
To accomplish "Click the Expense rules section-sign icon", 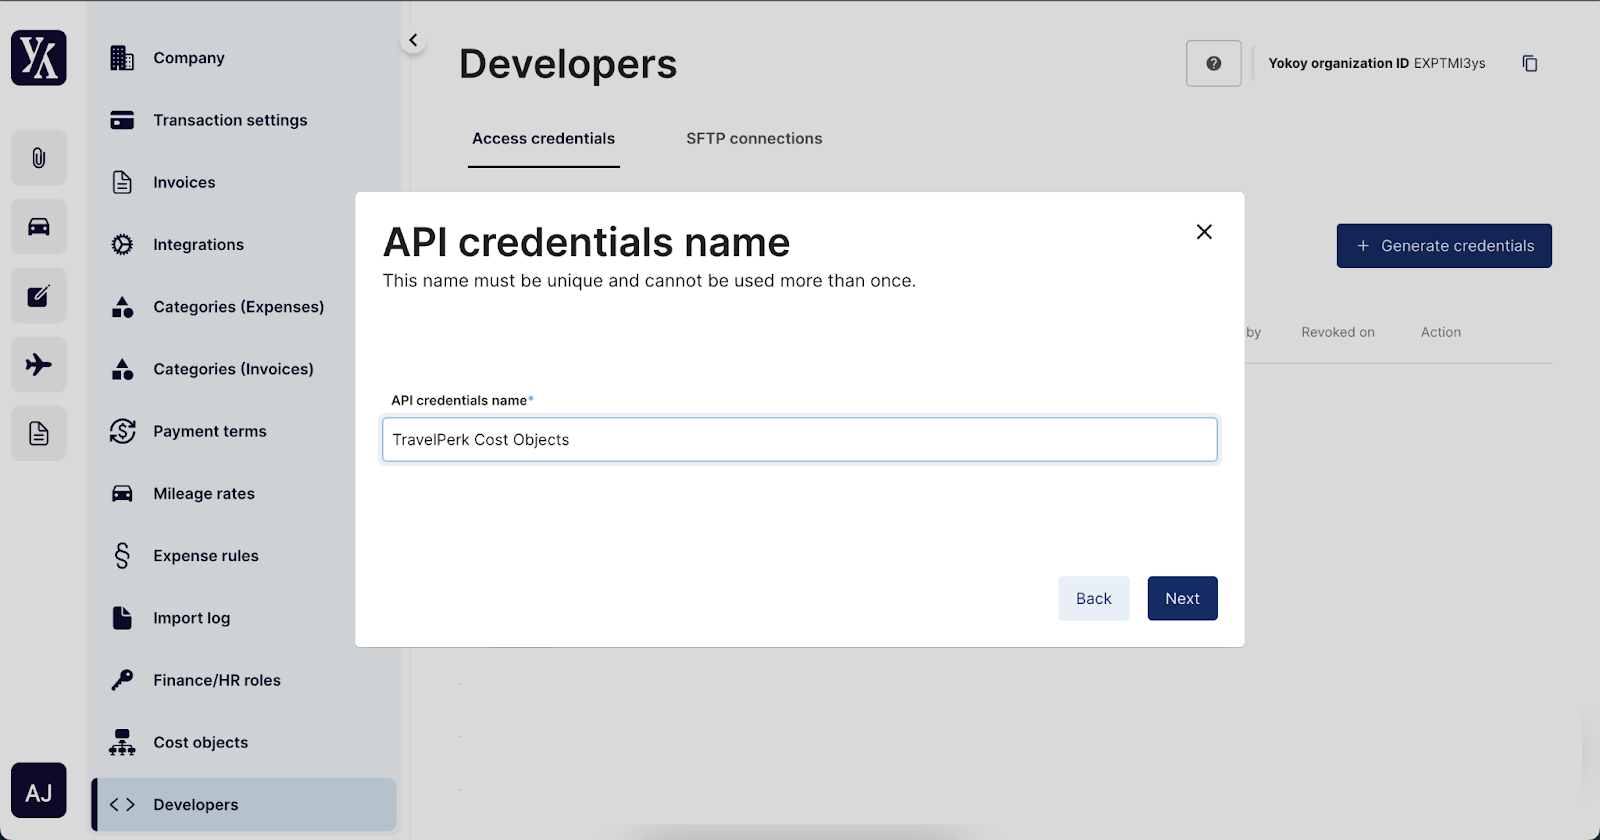I will point(122,556).
